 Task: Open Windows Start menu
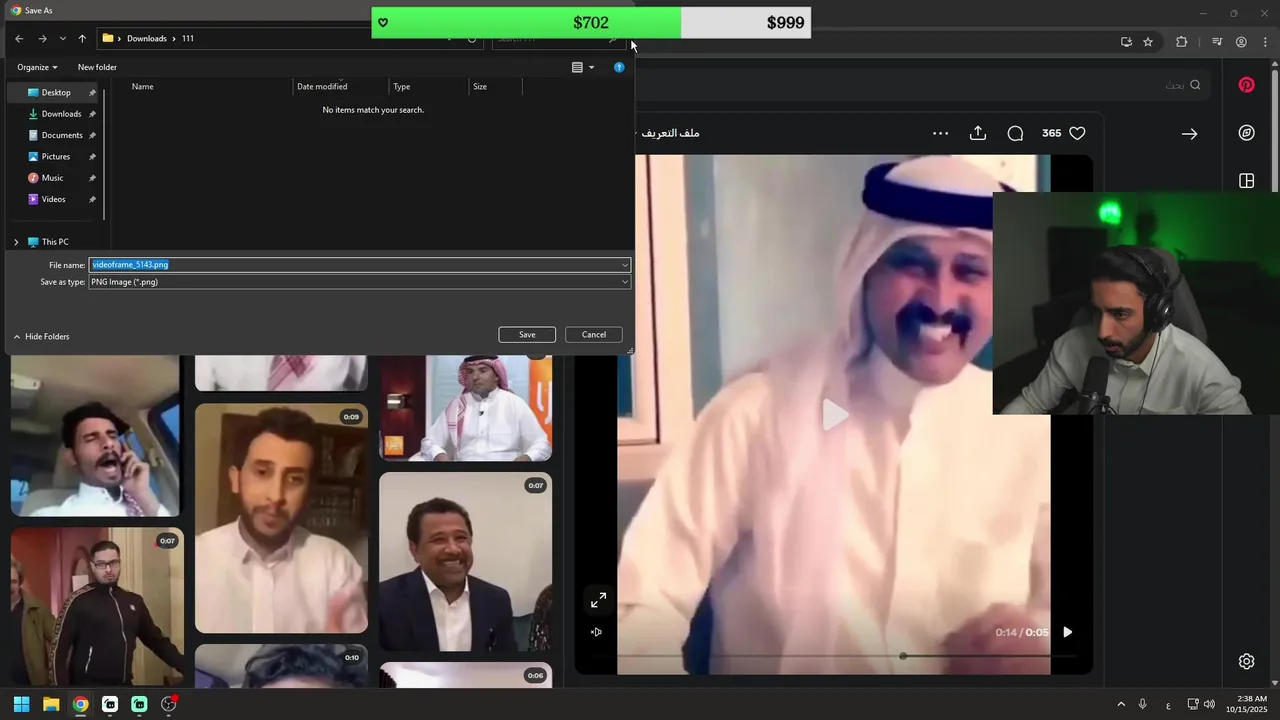21,704
